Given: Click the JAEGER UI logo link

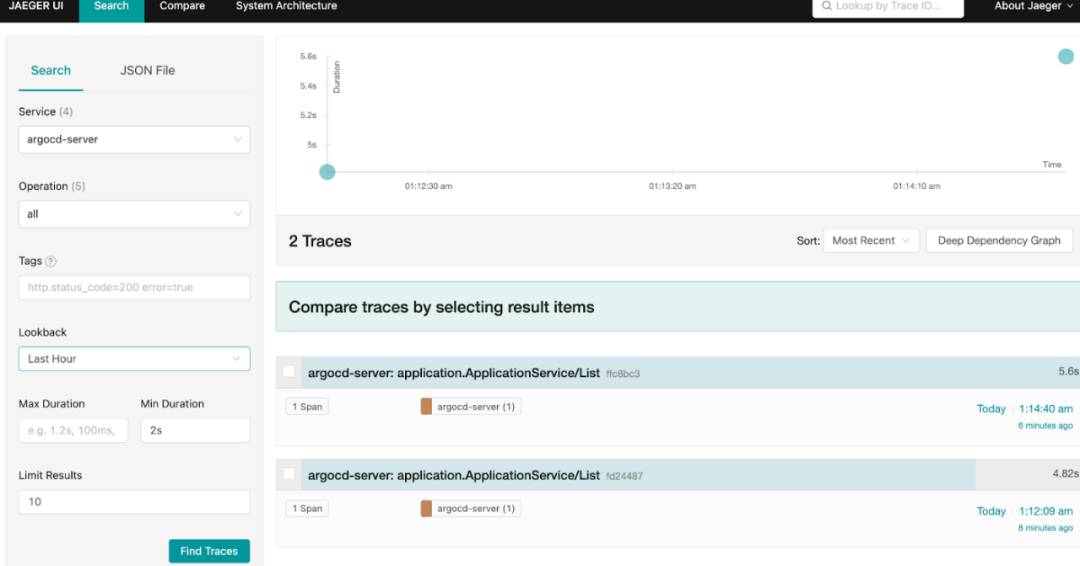Looking at the screenshot, I should pos(36,6).
